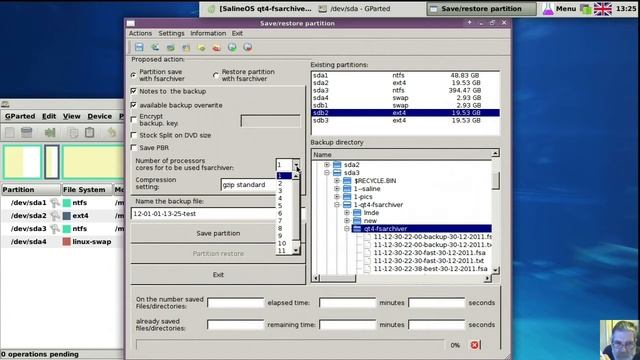The image size is (640, 360).
Task: Expand the sda2 tree node
Action: pyautogui.click(x=327, y=165)
